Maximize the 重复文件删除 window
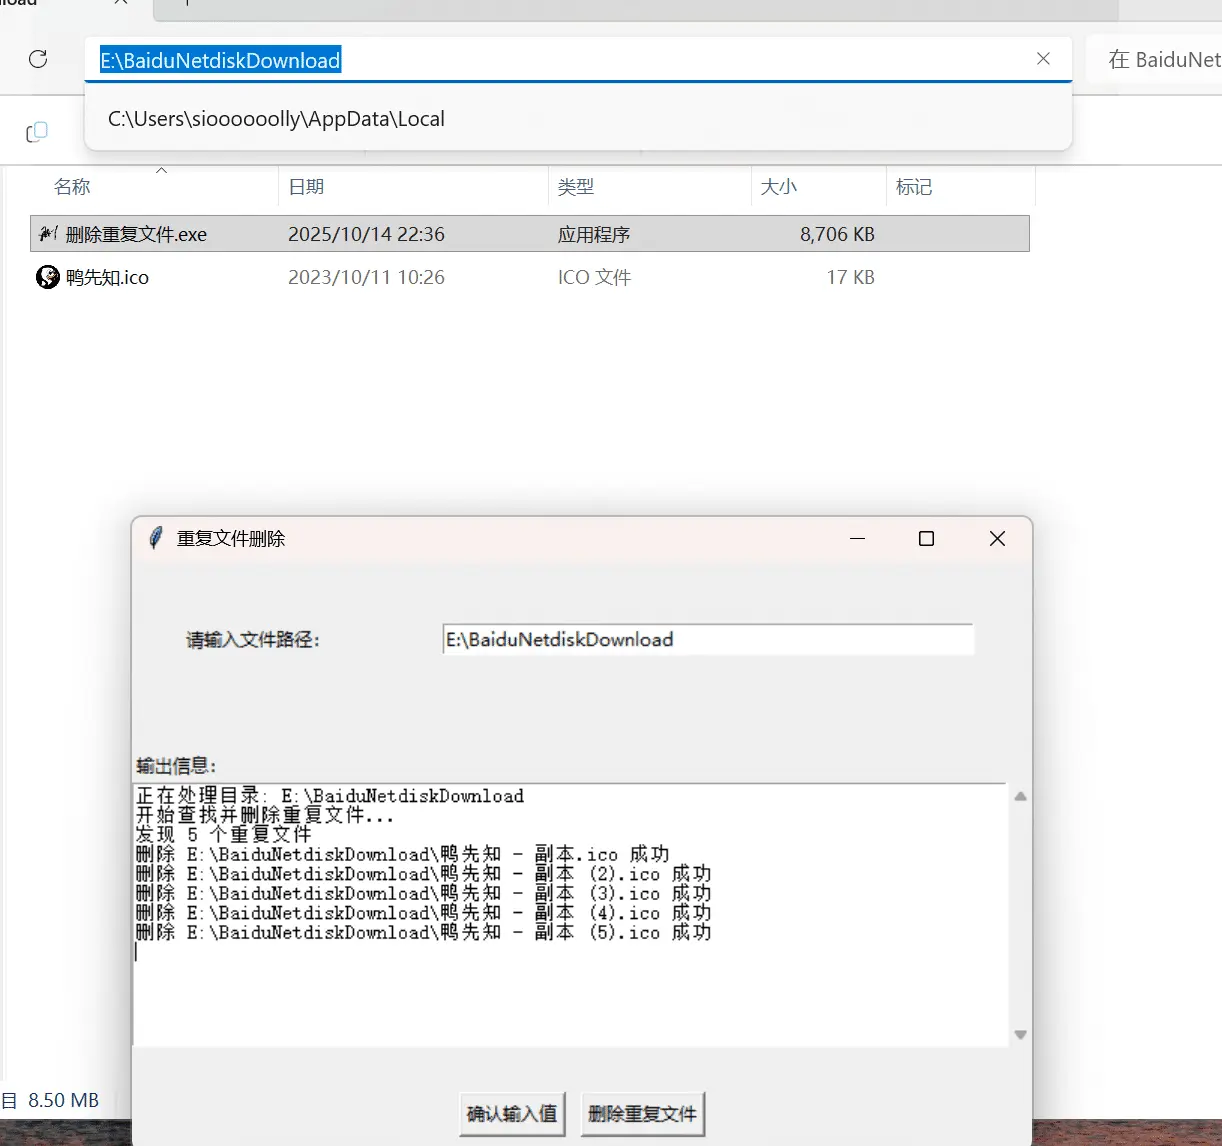 [x=926, y=539]
